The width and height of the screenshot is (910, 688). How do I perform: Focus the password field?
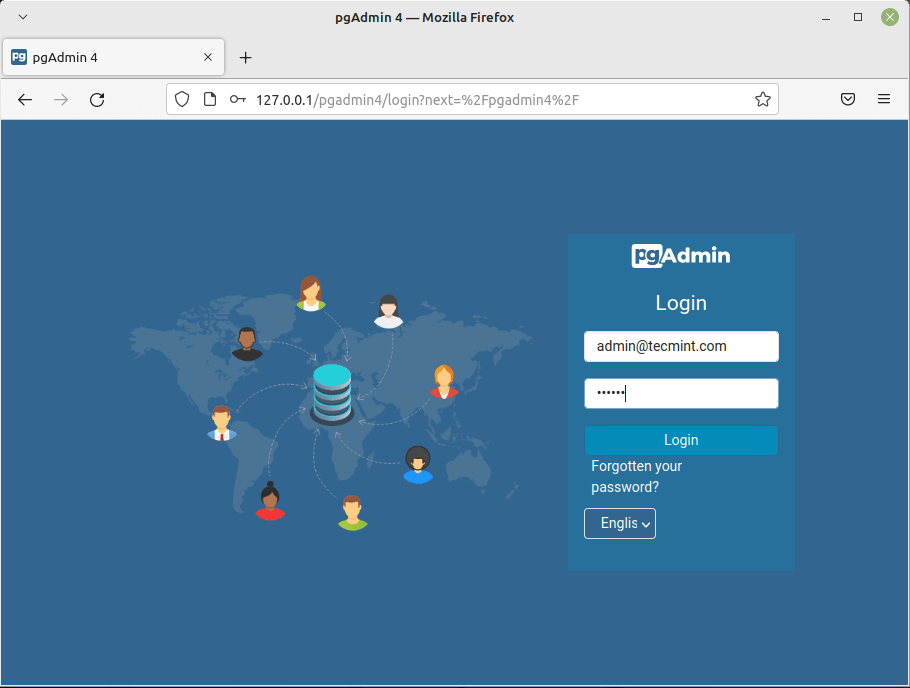coord(681,394)
